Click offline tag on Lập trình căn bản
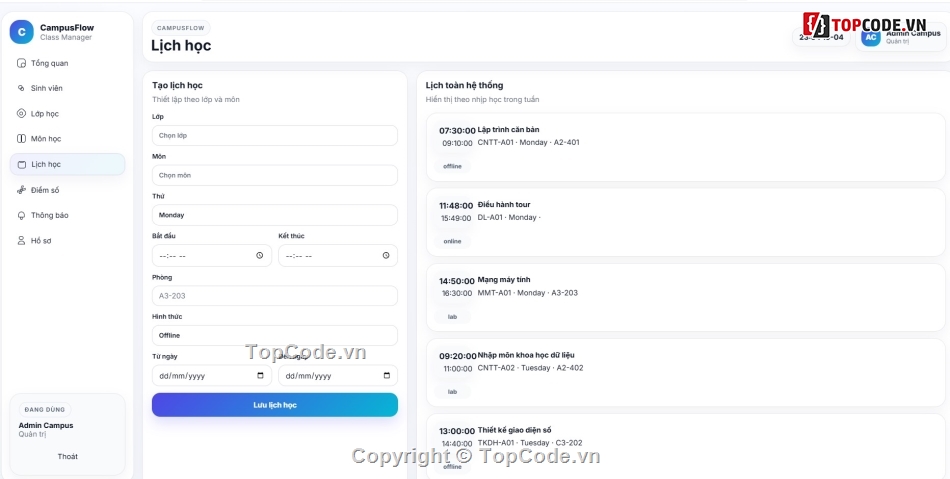This screenshot has width=950, height=479. tap(452, 166)
